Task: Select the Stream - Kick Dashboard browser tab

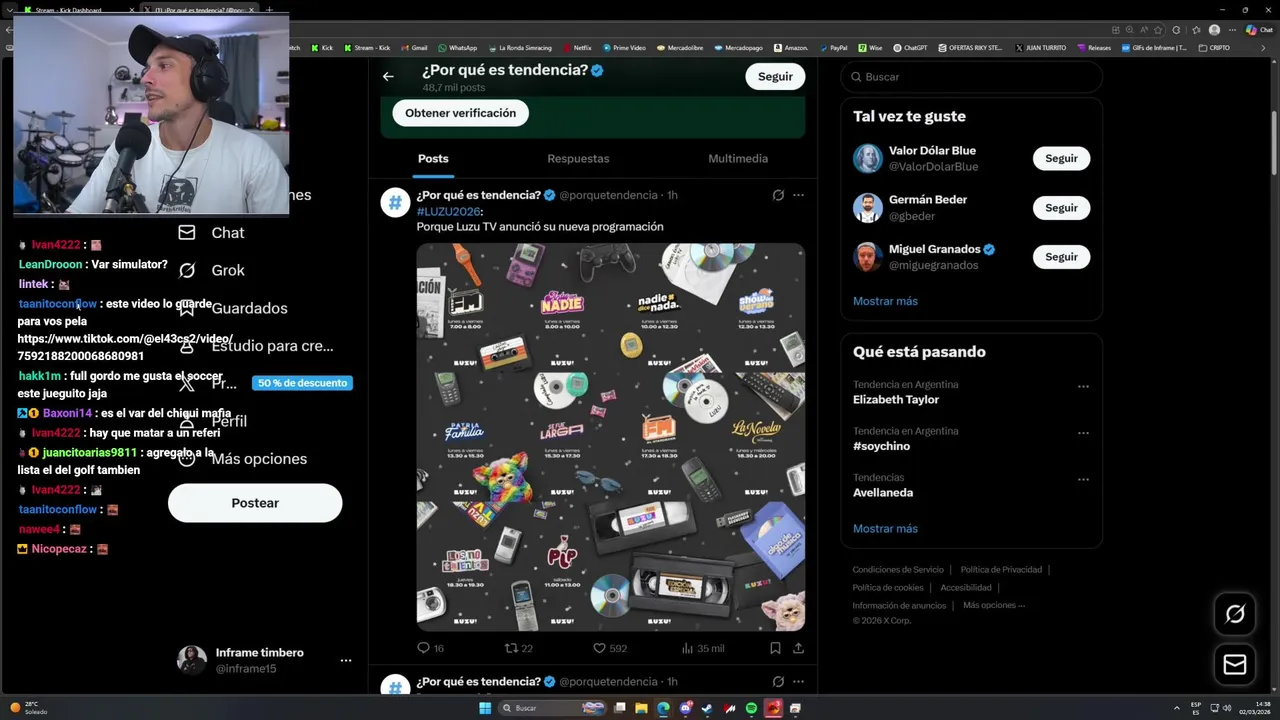Action: pyautogui.click(x=79, y=10)
